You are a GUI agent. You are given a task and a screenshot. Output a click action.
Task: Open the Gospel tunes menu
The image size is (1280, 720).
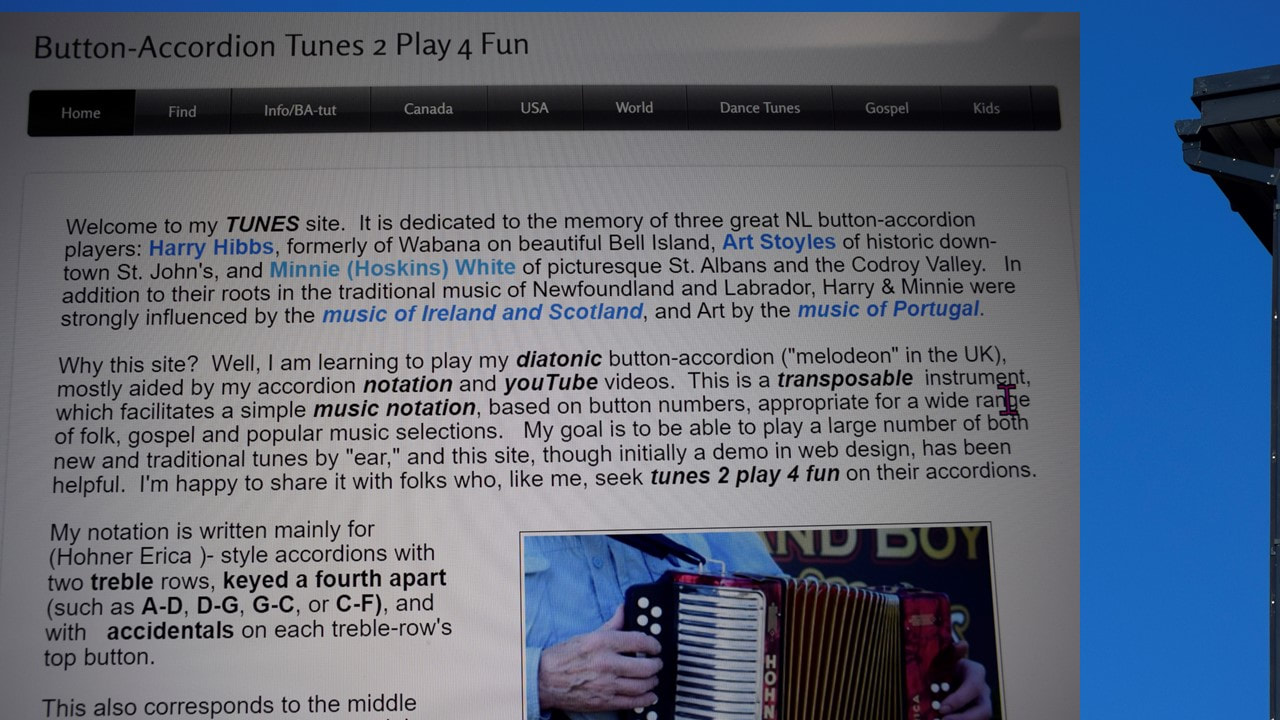click(x=886, y=108)
